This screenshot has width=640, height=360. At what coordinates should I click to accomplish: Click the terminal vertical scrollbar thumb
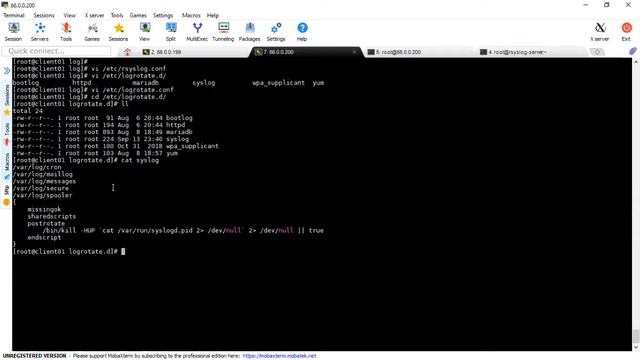pyautogui.click(x=636, y=336)
